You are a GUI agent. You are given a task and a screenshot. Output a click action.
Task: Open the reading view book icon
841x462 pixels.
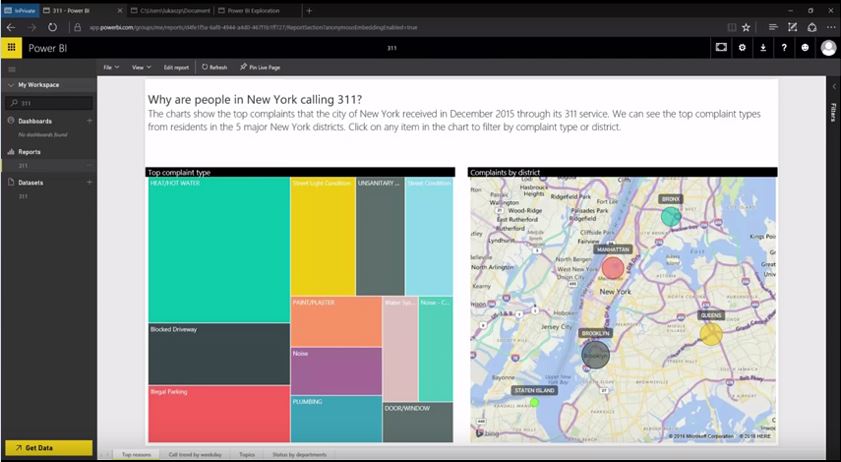pyautogui.click(x=732, y=27)
